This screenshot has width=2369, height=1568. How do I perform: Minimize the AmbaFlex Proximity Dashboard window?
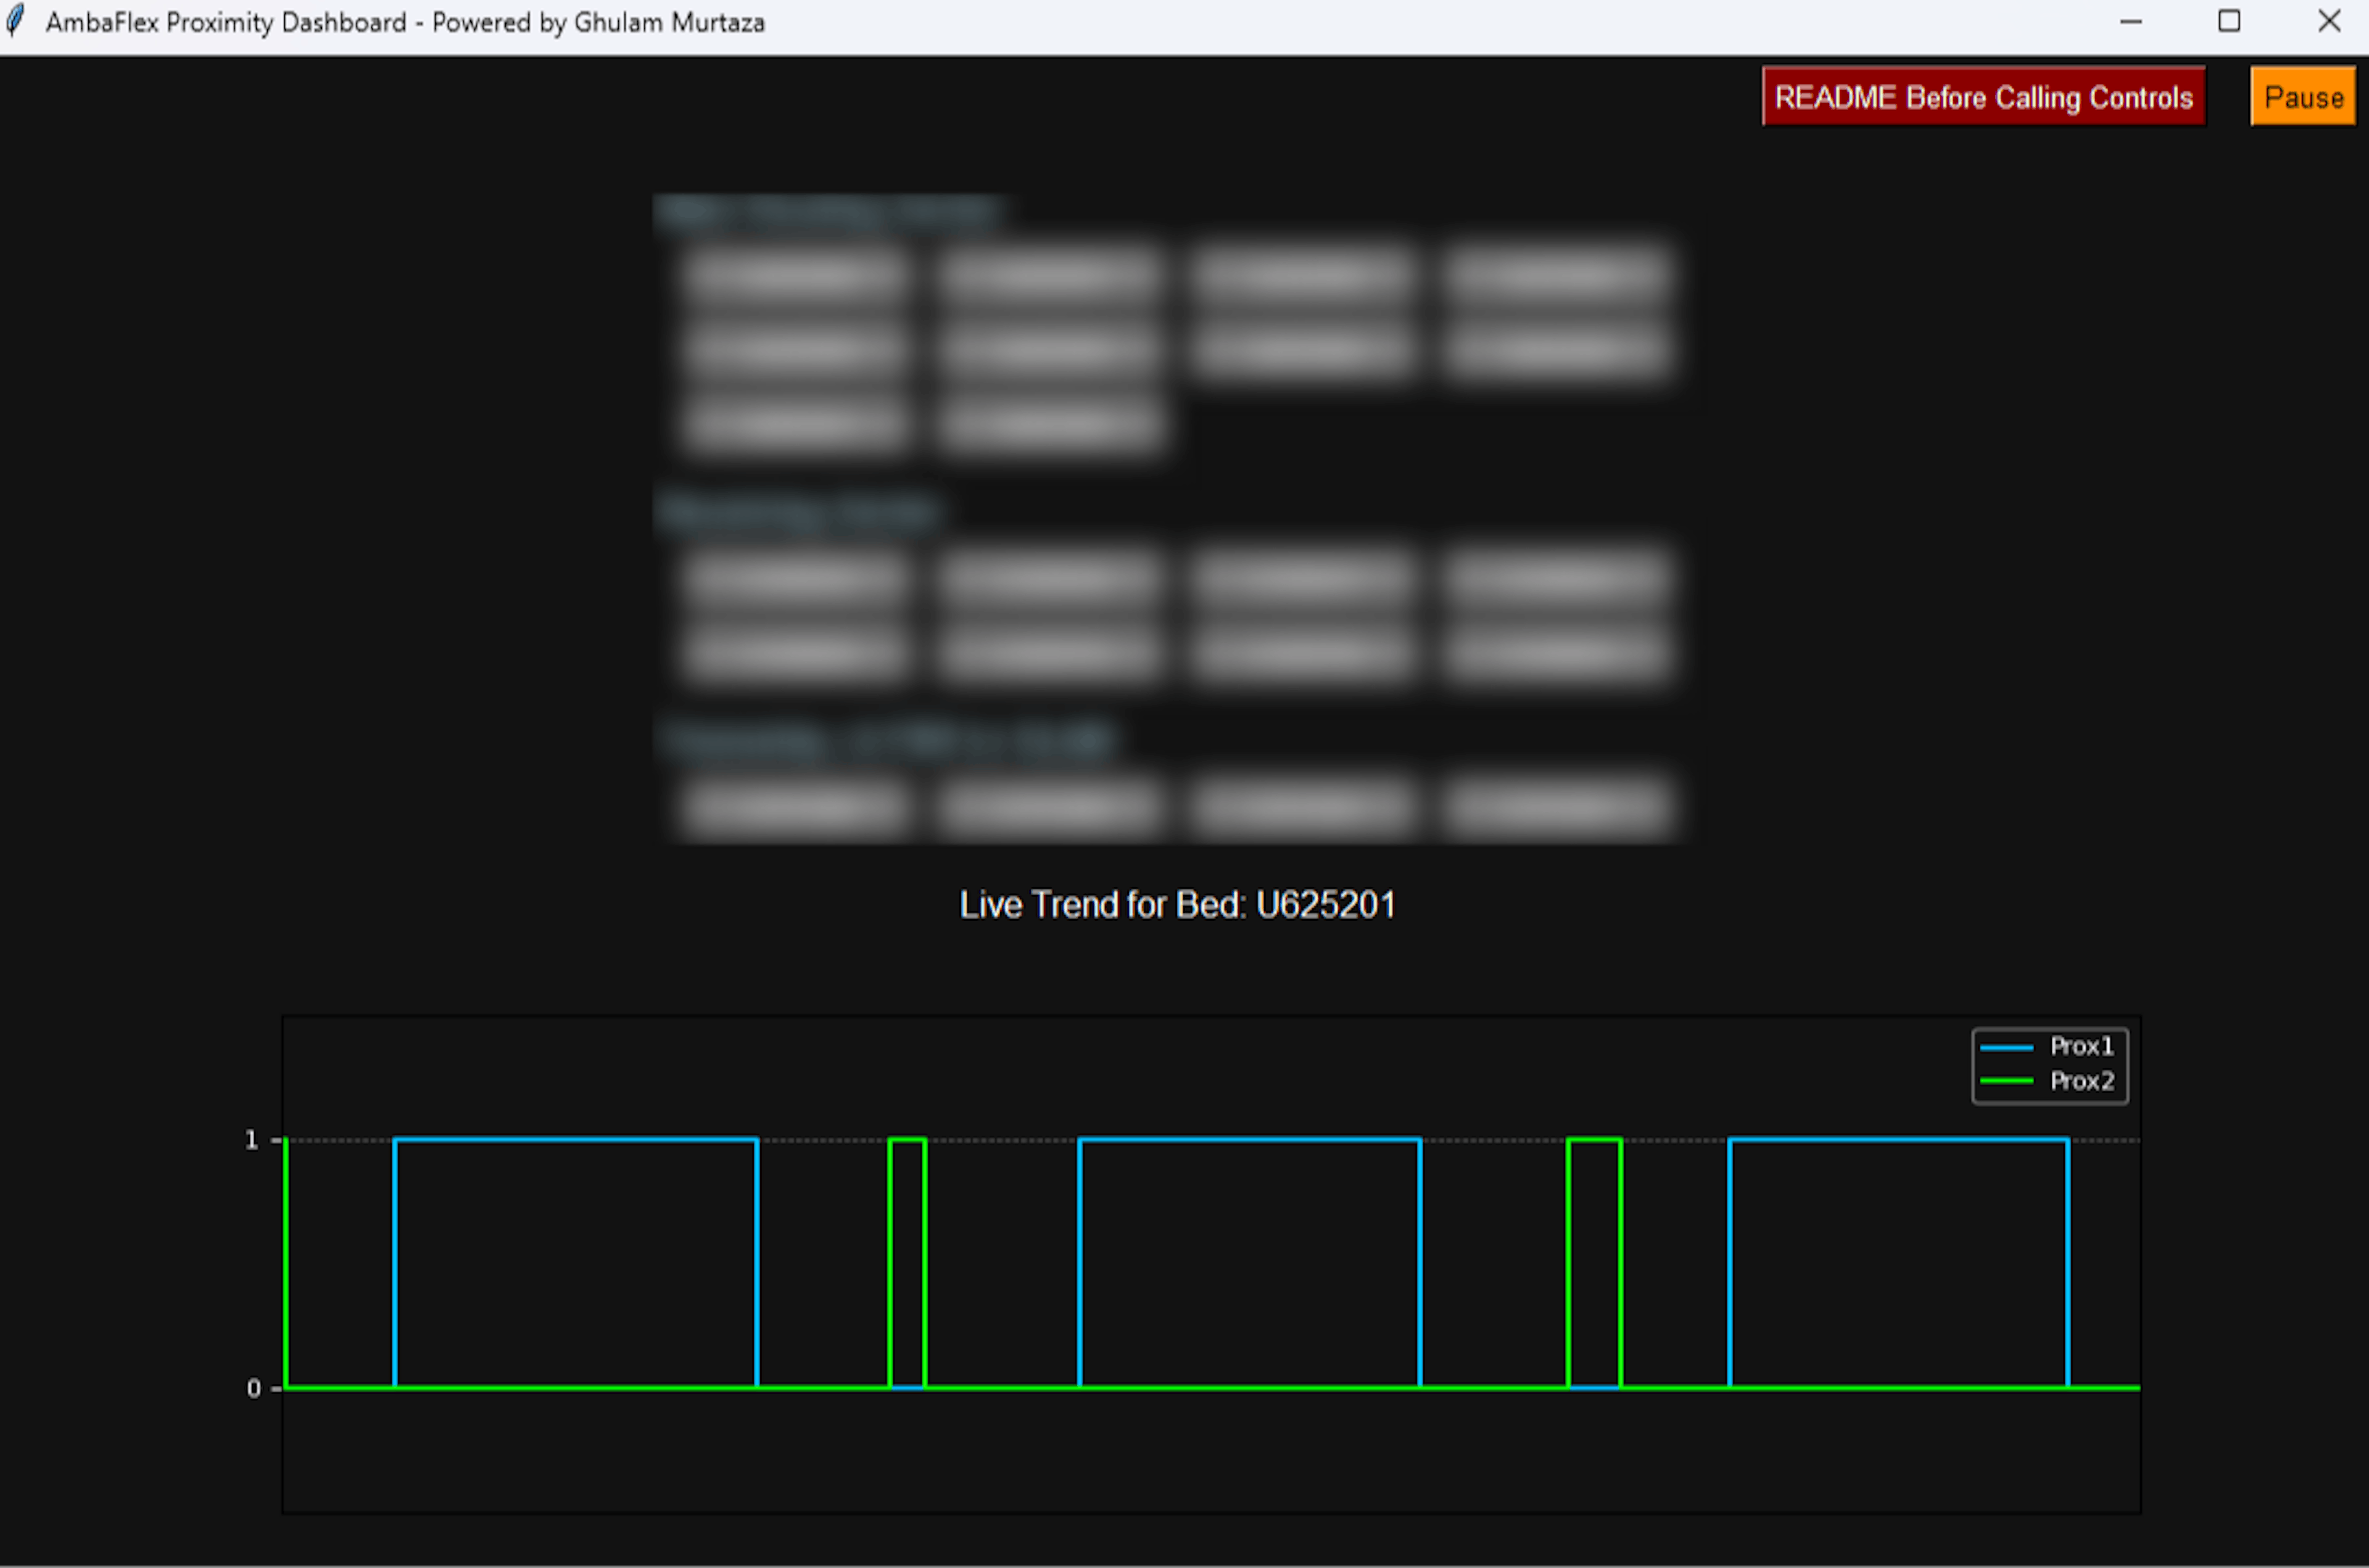click(x=2131, y=21)
